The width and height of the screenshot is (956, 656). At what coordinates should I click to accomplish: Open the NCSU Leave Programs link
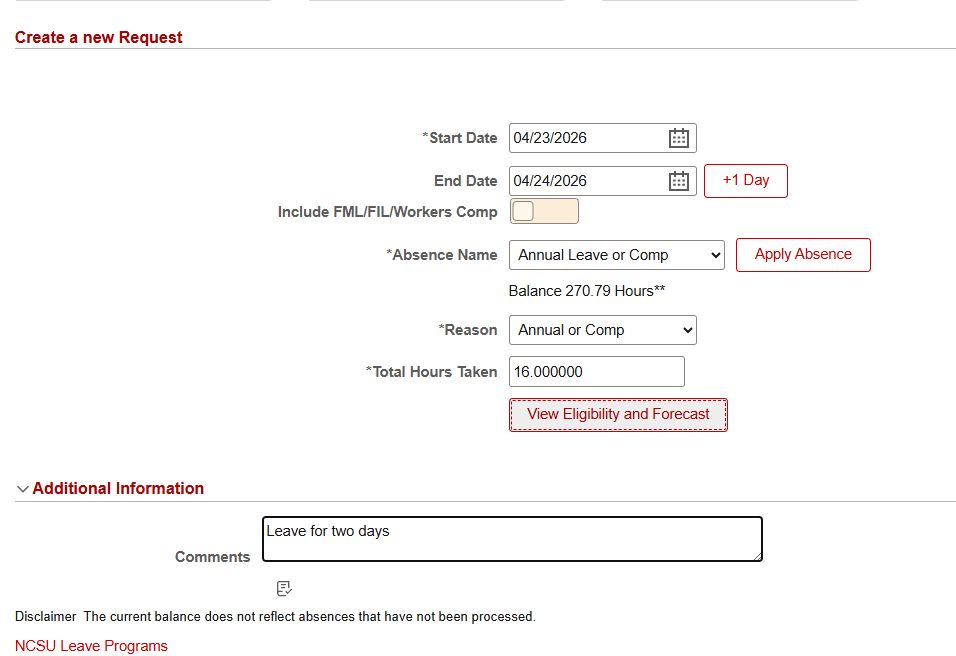[x=91, y=646]
